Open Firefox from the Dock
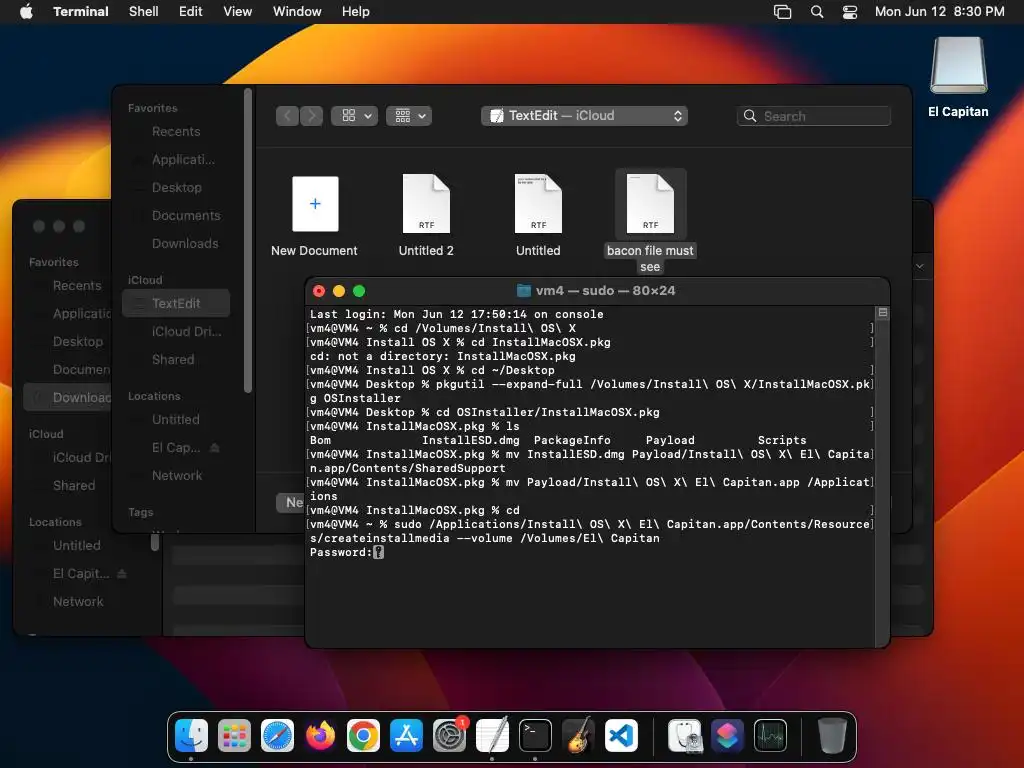The height and width of the screenshot is (768, 1024). [x=321, y=736]
